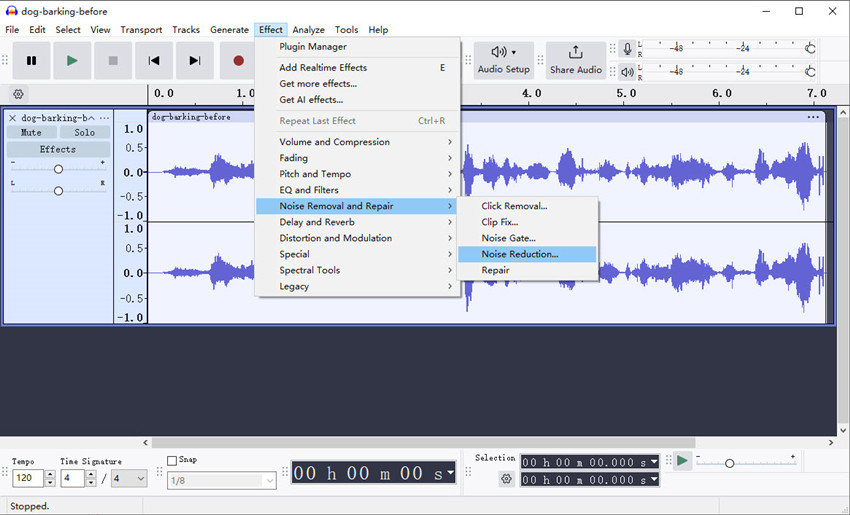Choose Click Removal... effect
This screenshot has height=515, width=850.
click(527, 206)
